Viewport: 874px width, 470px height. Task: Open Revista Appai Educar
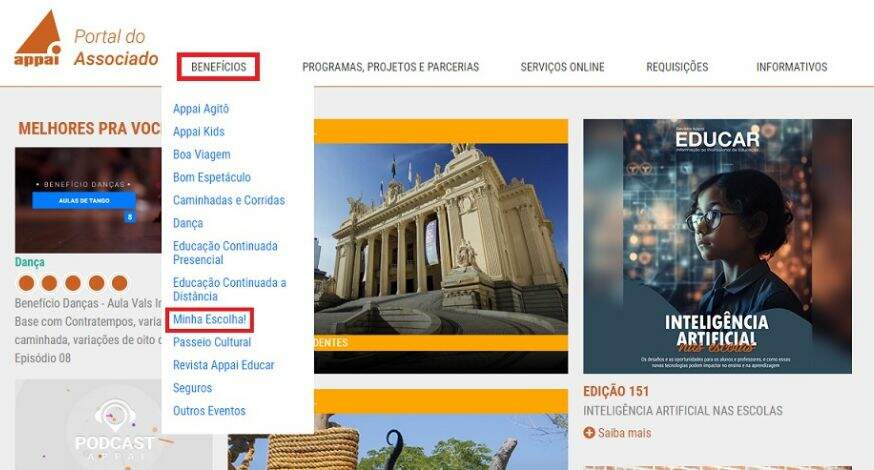pos(223,365)
